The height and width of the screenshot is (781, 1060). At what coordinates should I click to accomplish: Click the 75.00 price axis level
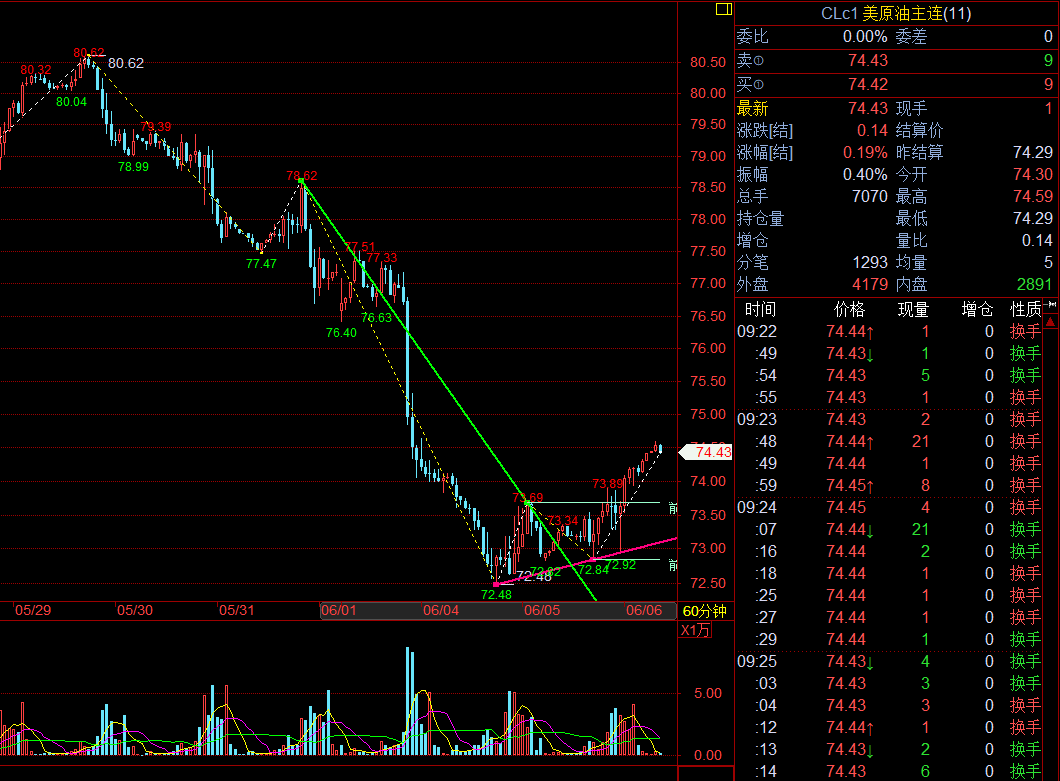coord(708,415)
